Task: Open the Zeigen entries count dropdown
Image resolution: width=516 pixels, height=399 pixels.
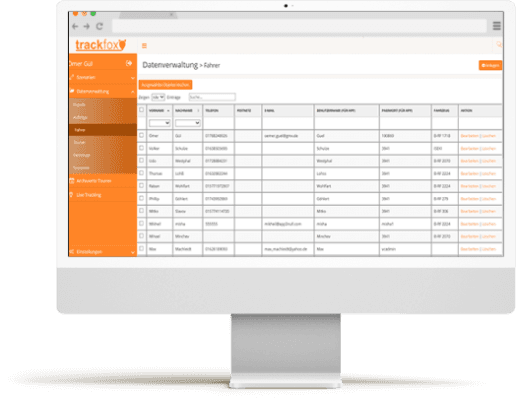Action: (158, 97)
